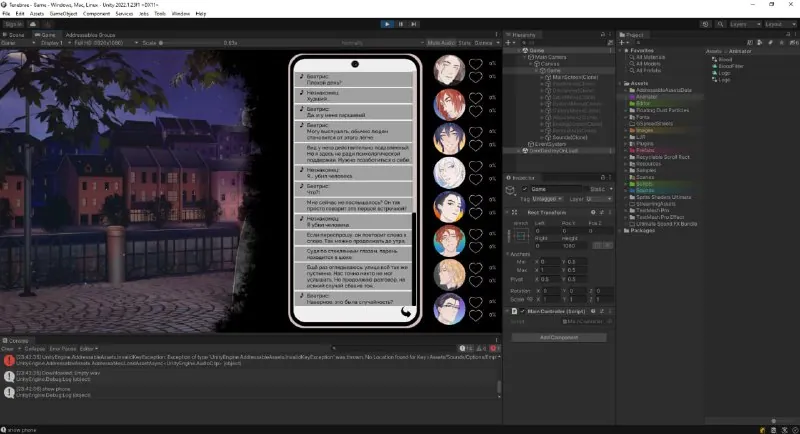The width and height of the screenshot is (800, 434).
Task: Open the Layers dropdown
Action: (x=745, y=24)
